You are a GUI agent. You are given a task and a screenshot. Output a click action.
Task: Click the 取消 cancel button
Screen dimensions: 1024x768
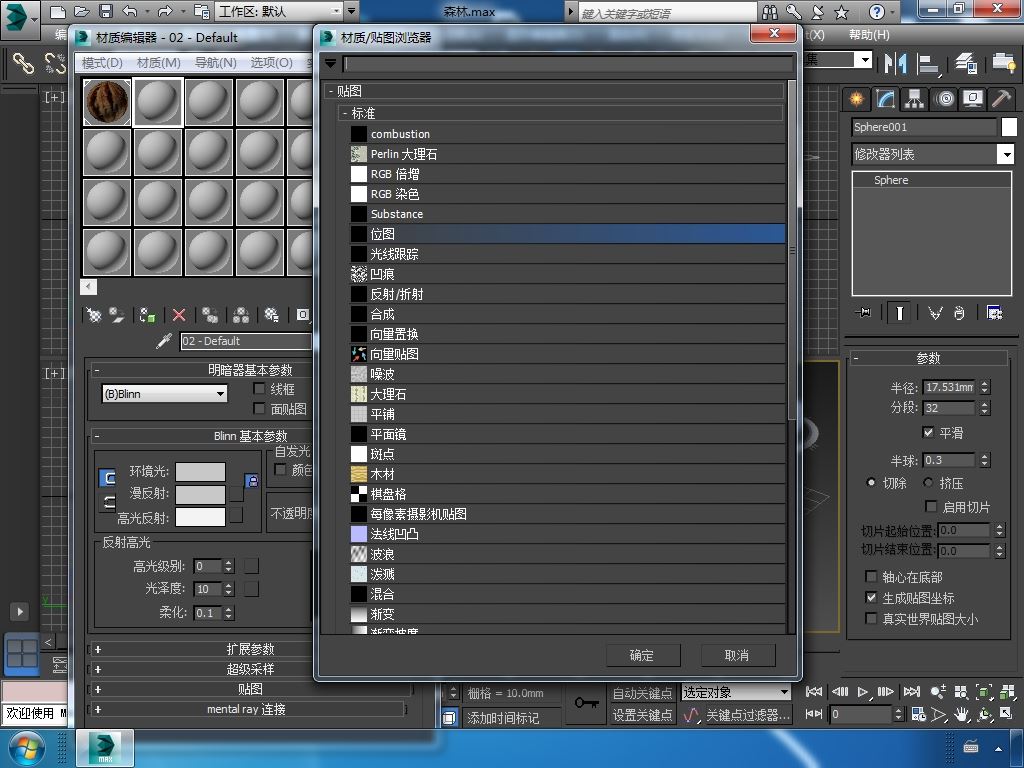coord(737,655)
